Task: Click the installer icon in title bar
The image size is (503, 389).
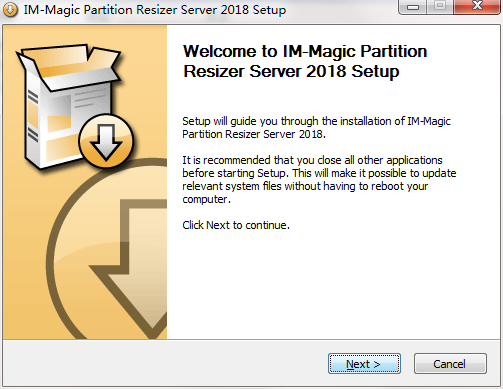Action: [x=10, y=10]
